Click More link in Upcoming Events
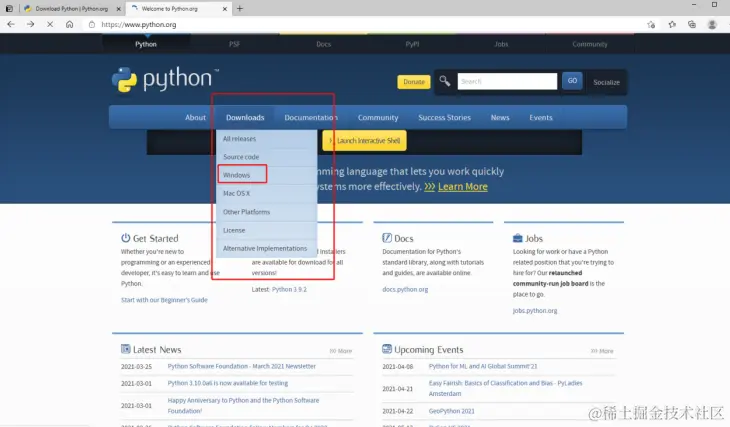Image resolution: width=730 pixels, height=427 pixels. tap(602, 351)
